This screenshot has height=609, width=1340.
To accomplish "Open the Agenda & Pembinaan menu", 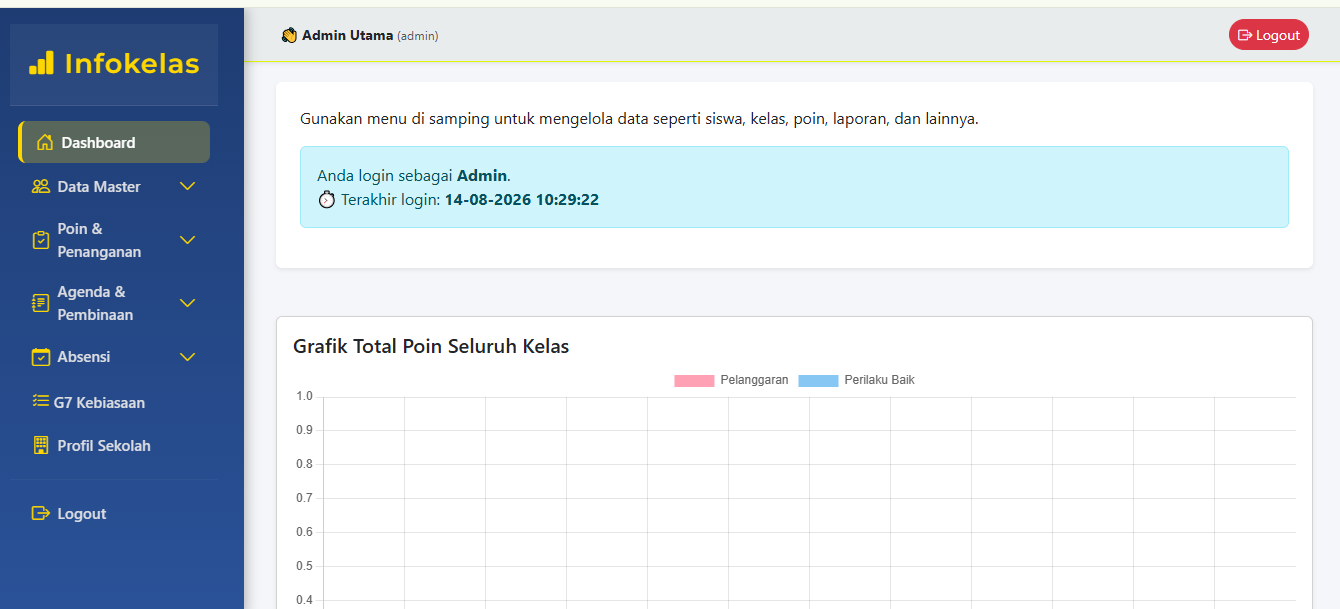I will click(114, 303).
